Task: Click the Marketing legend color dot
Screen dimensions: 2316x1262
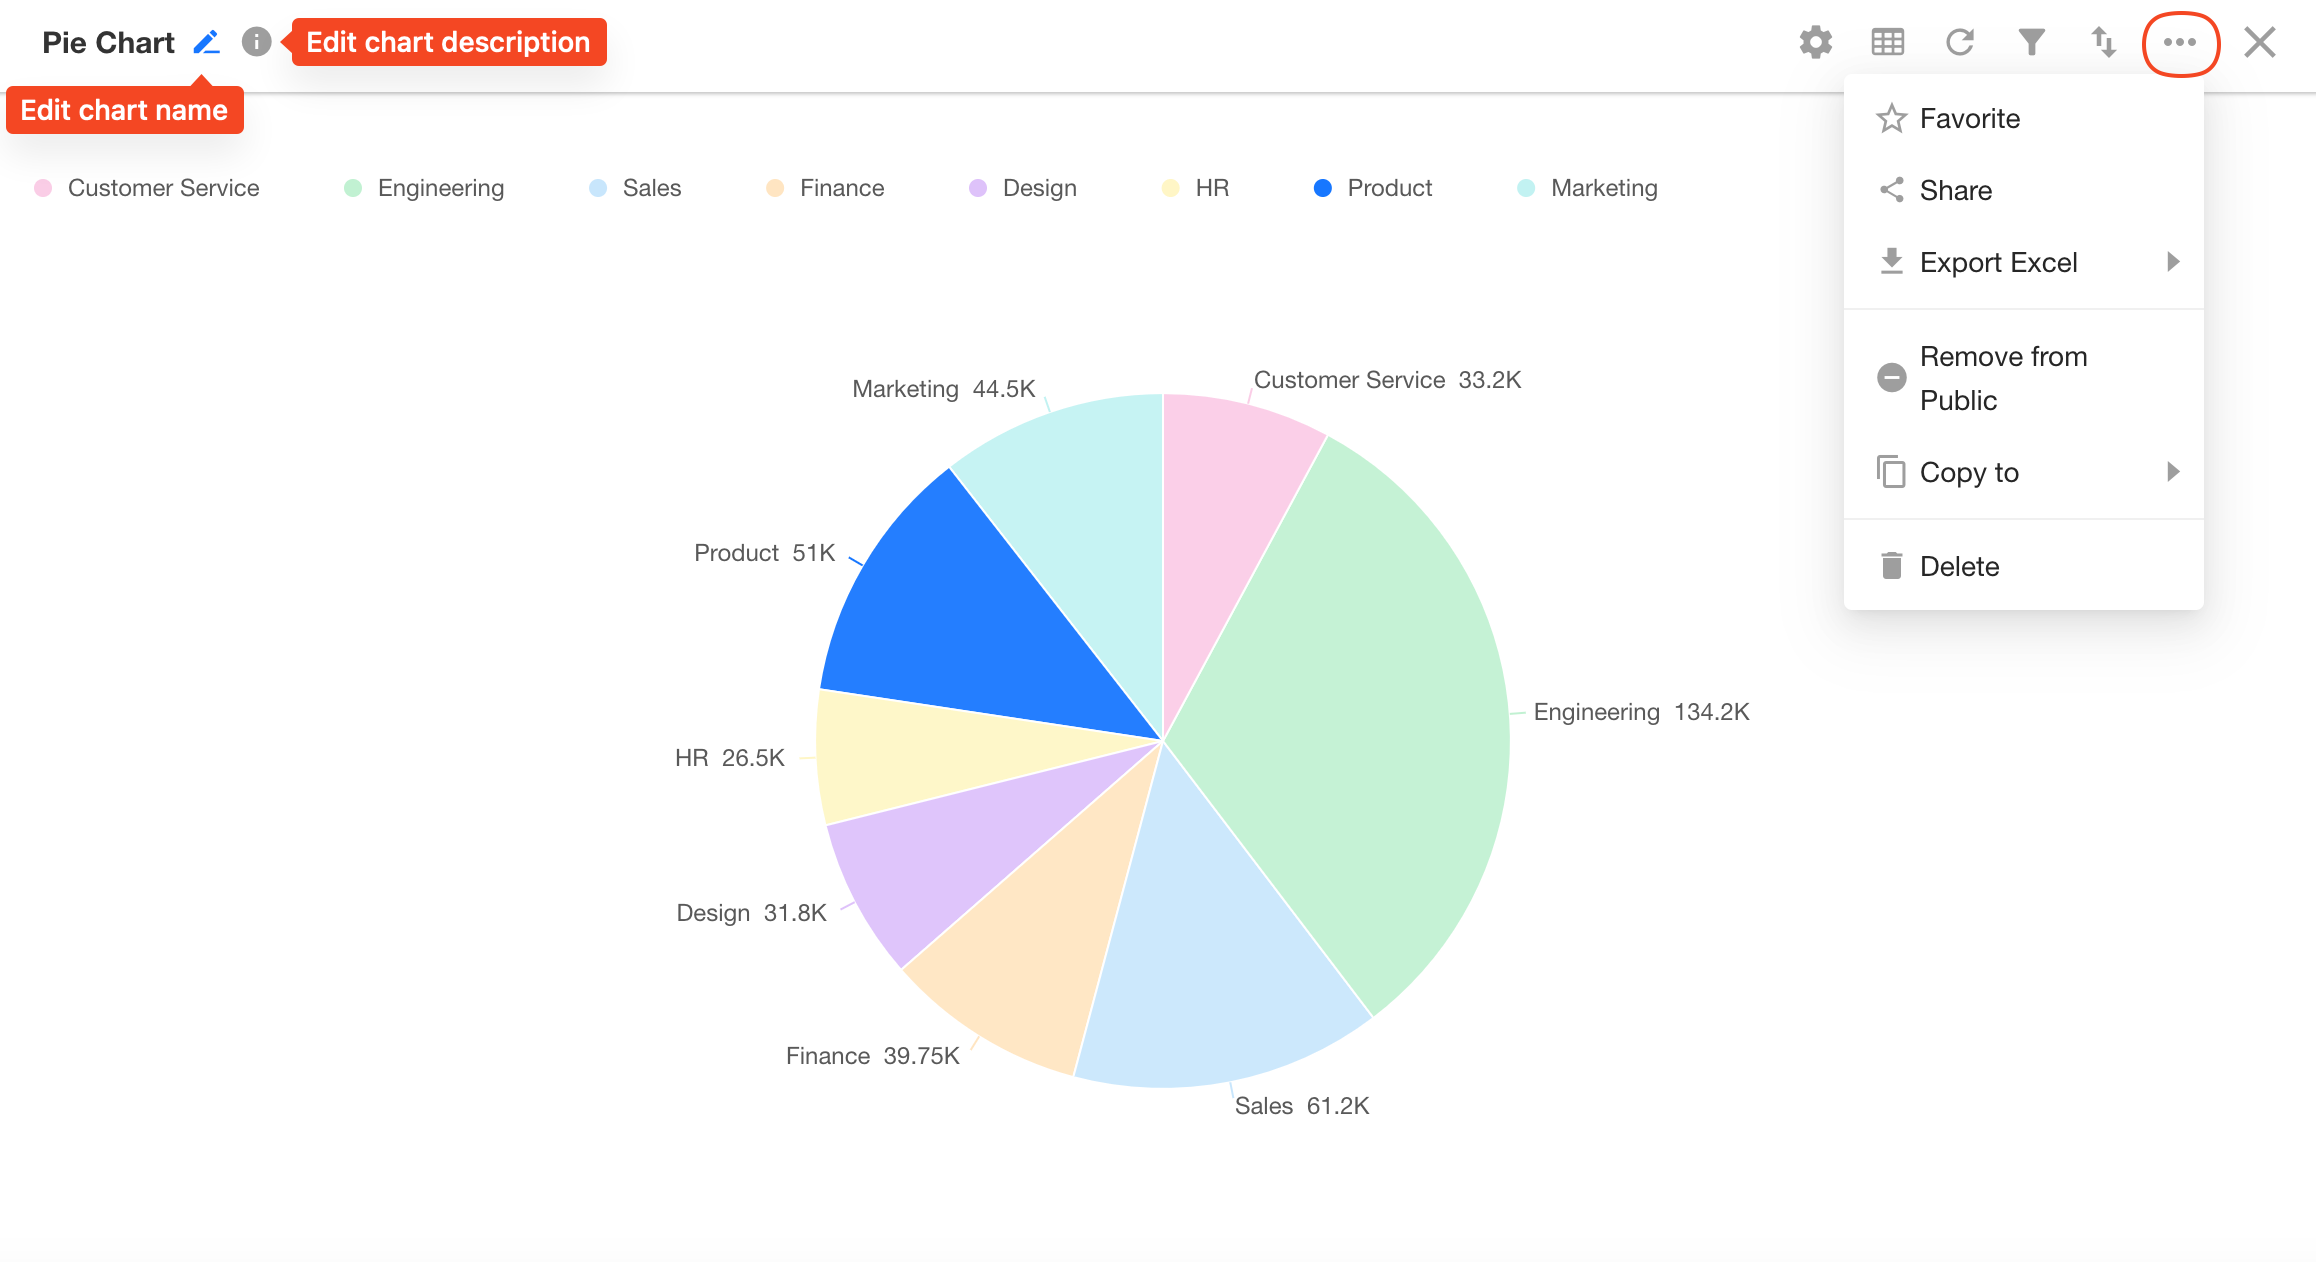Action: tap(1526, 188)
